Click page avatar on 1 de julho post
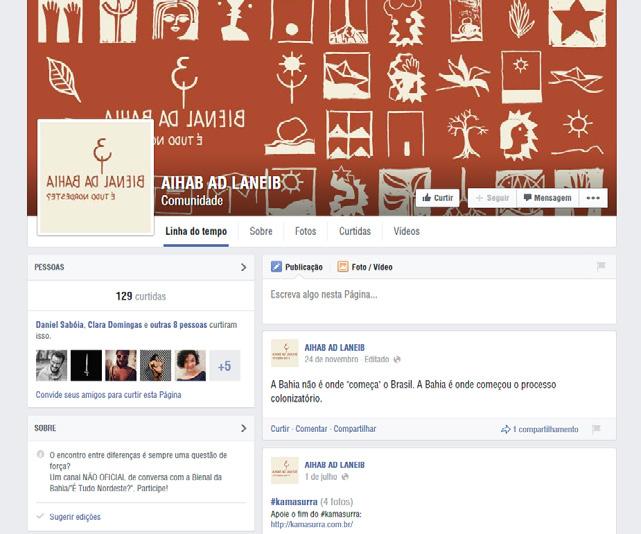Viewport: 641px width, 534px height. pos(285,470)
